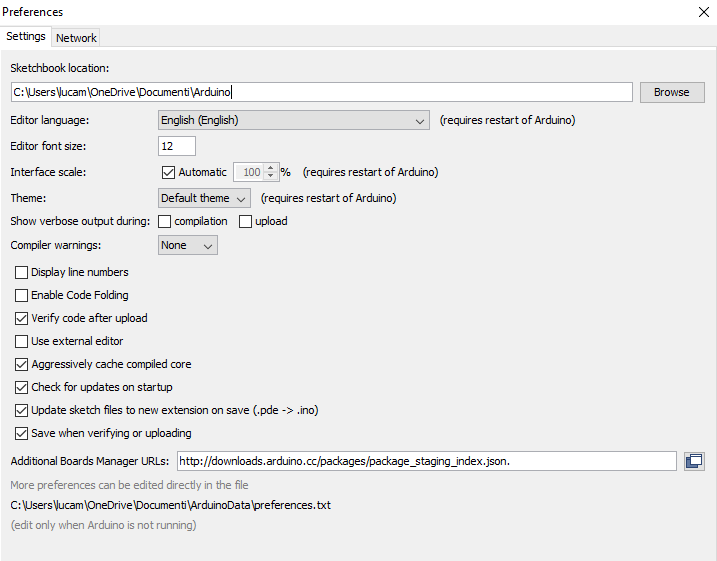Decrease interface scale with the down arrow

coord(270,177)
